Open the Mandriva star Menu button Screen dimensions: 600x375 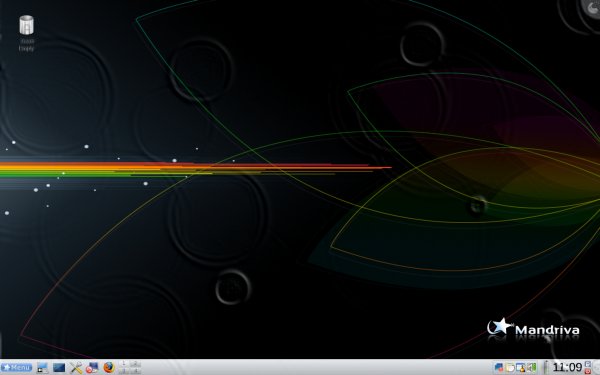[16, 367]
